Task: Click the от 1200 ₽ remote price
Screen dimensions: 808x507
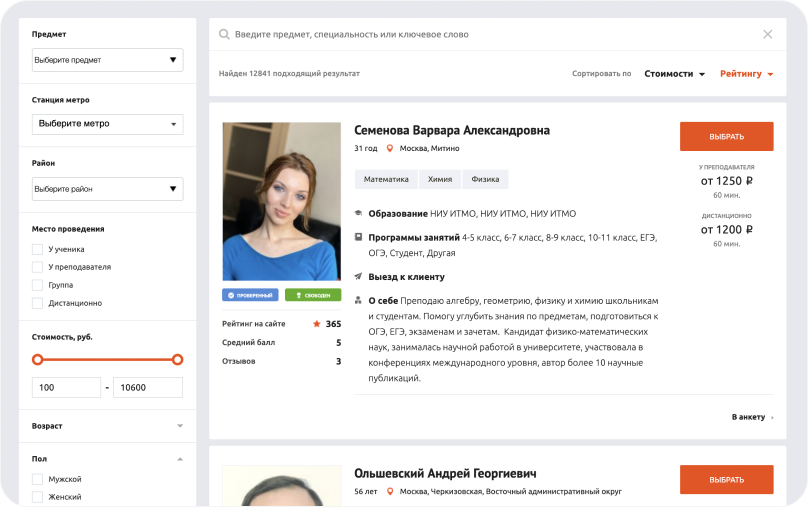Action: (x=727, y=229)
